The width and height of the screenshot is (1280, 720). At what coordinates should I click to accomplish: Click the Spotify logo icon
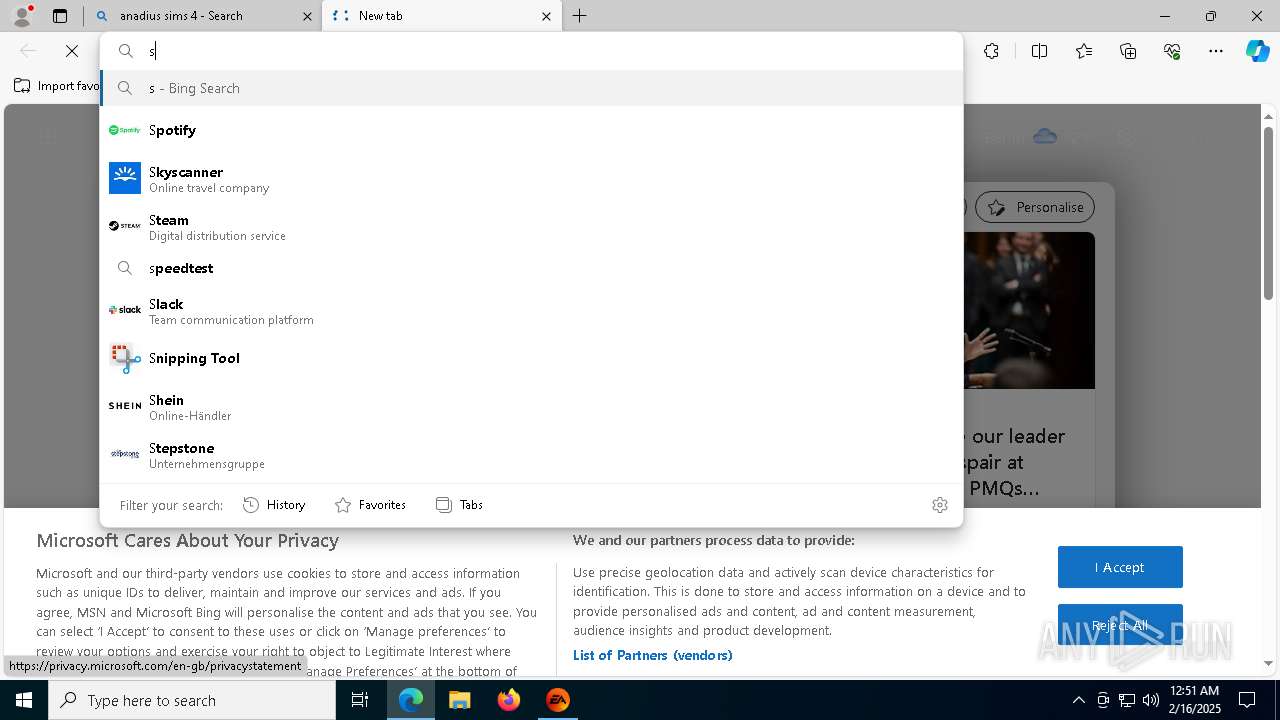pos(125,130)
